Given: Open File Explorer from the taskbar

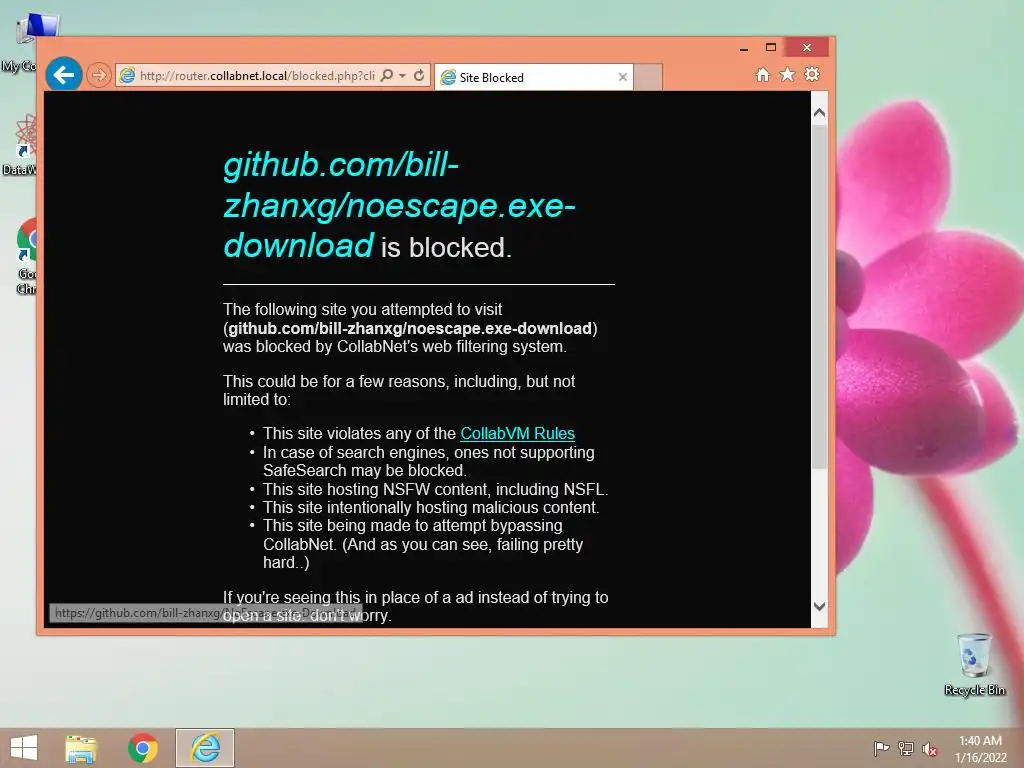Looking at the screenshot, I should tap(81, 748).
